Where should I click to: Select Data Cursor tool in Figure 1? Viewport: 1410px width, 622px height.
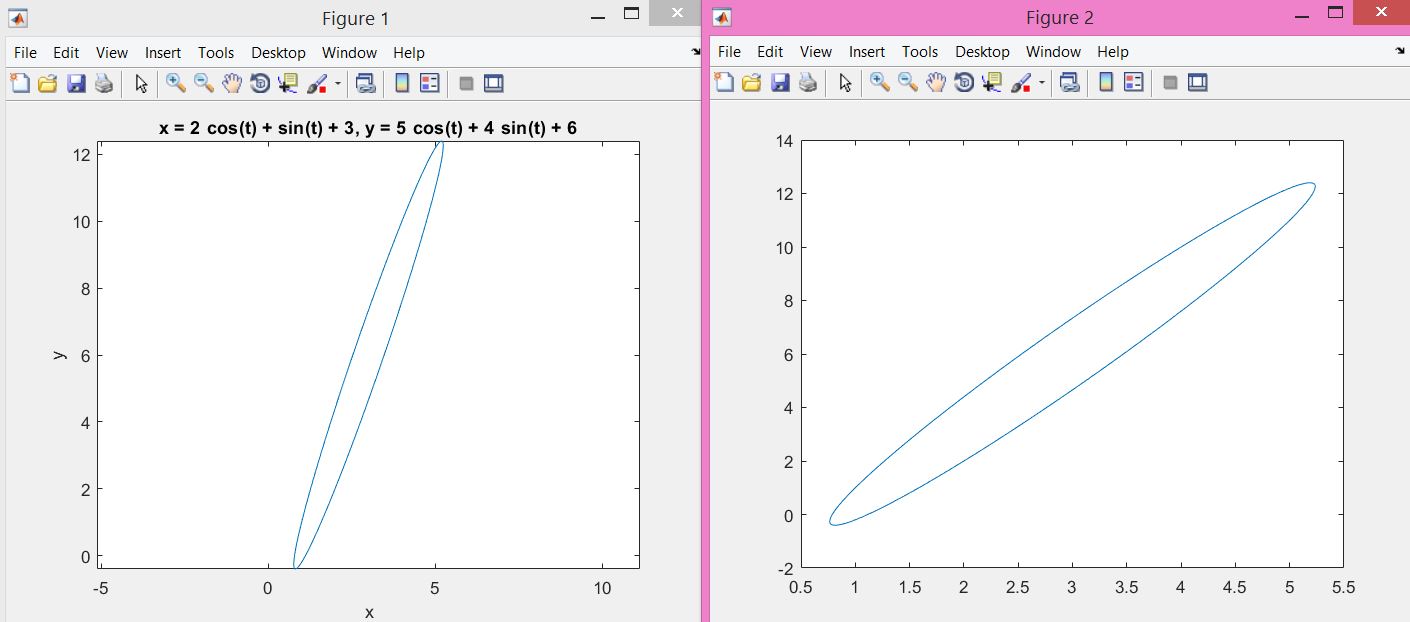(289, 84)
